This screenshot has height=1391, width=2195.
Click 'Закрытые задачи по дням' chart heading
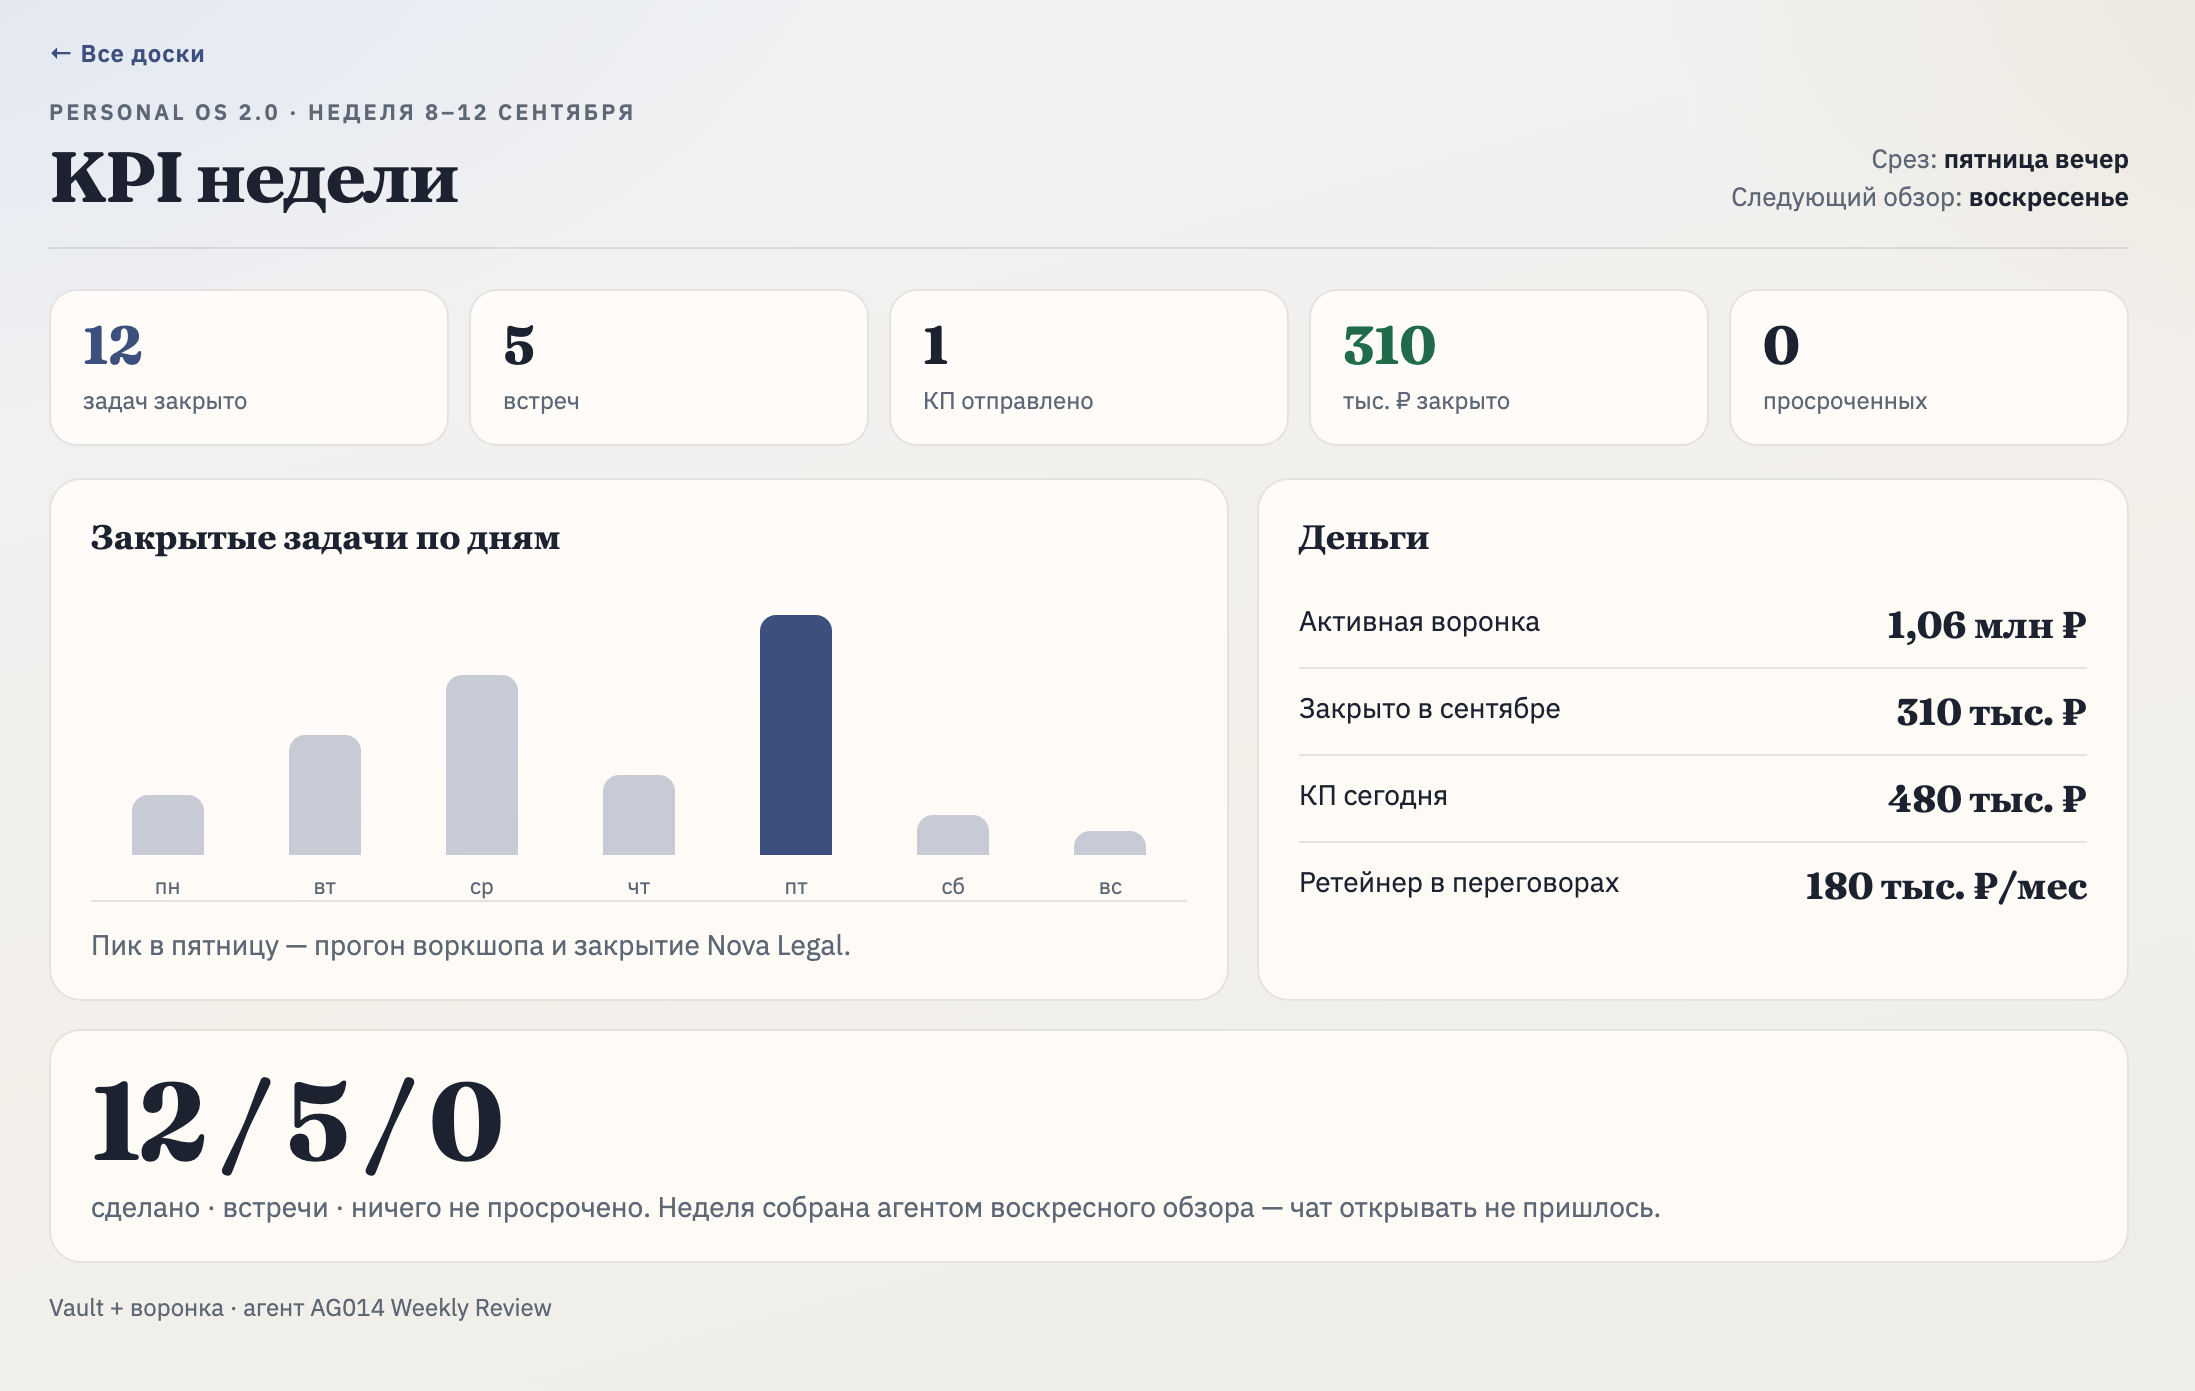(x=325, y=538)
